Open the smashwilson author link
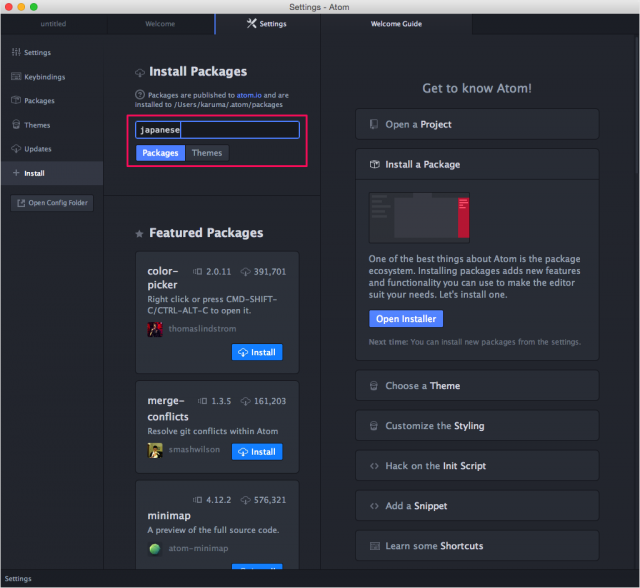 [194, 449]
